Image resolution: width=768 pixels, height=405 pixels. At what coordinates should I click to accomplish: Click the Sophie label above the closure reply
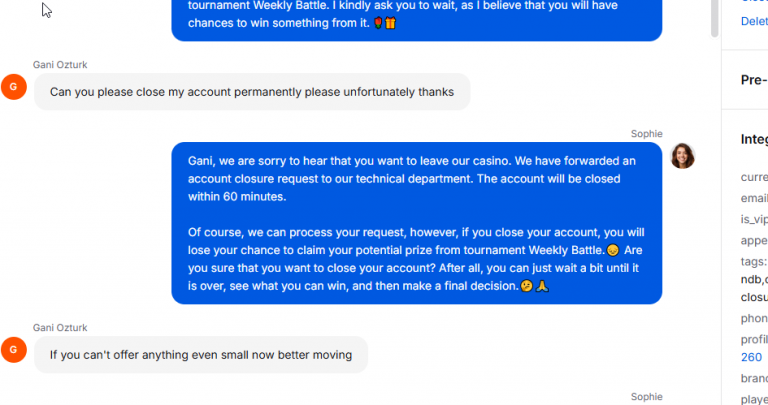click(x=646, y=134)
